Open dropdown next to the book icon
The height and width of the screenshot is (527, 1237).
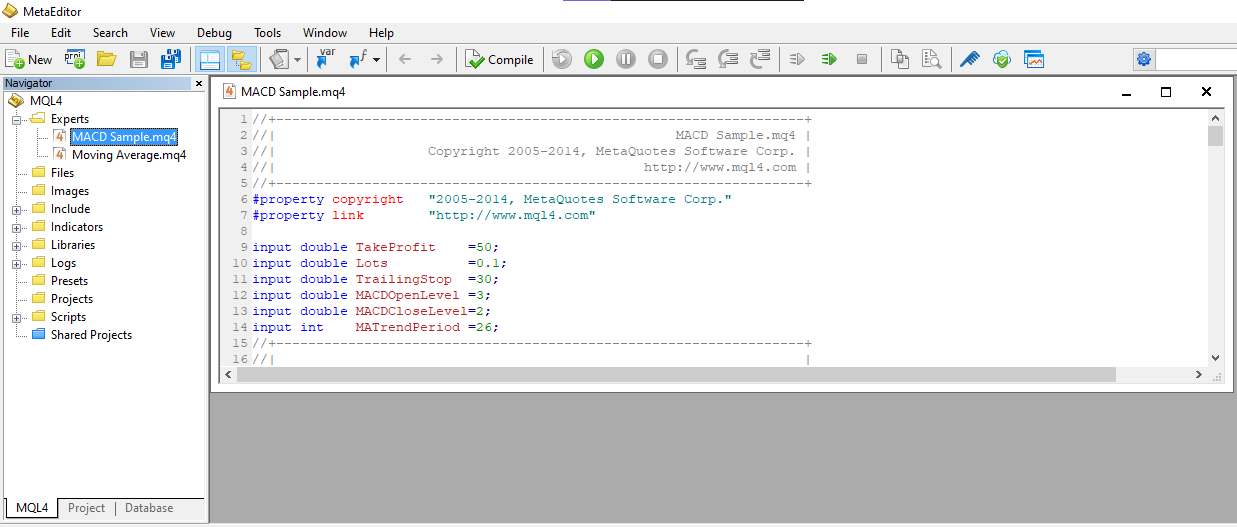297,60
